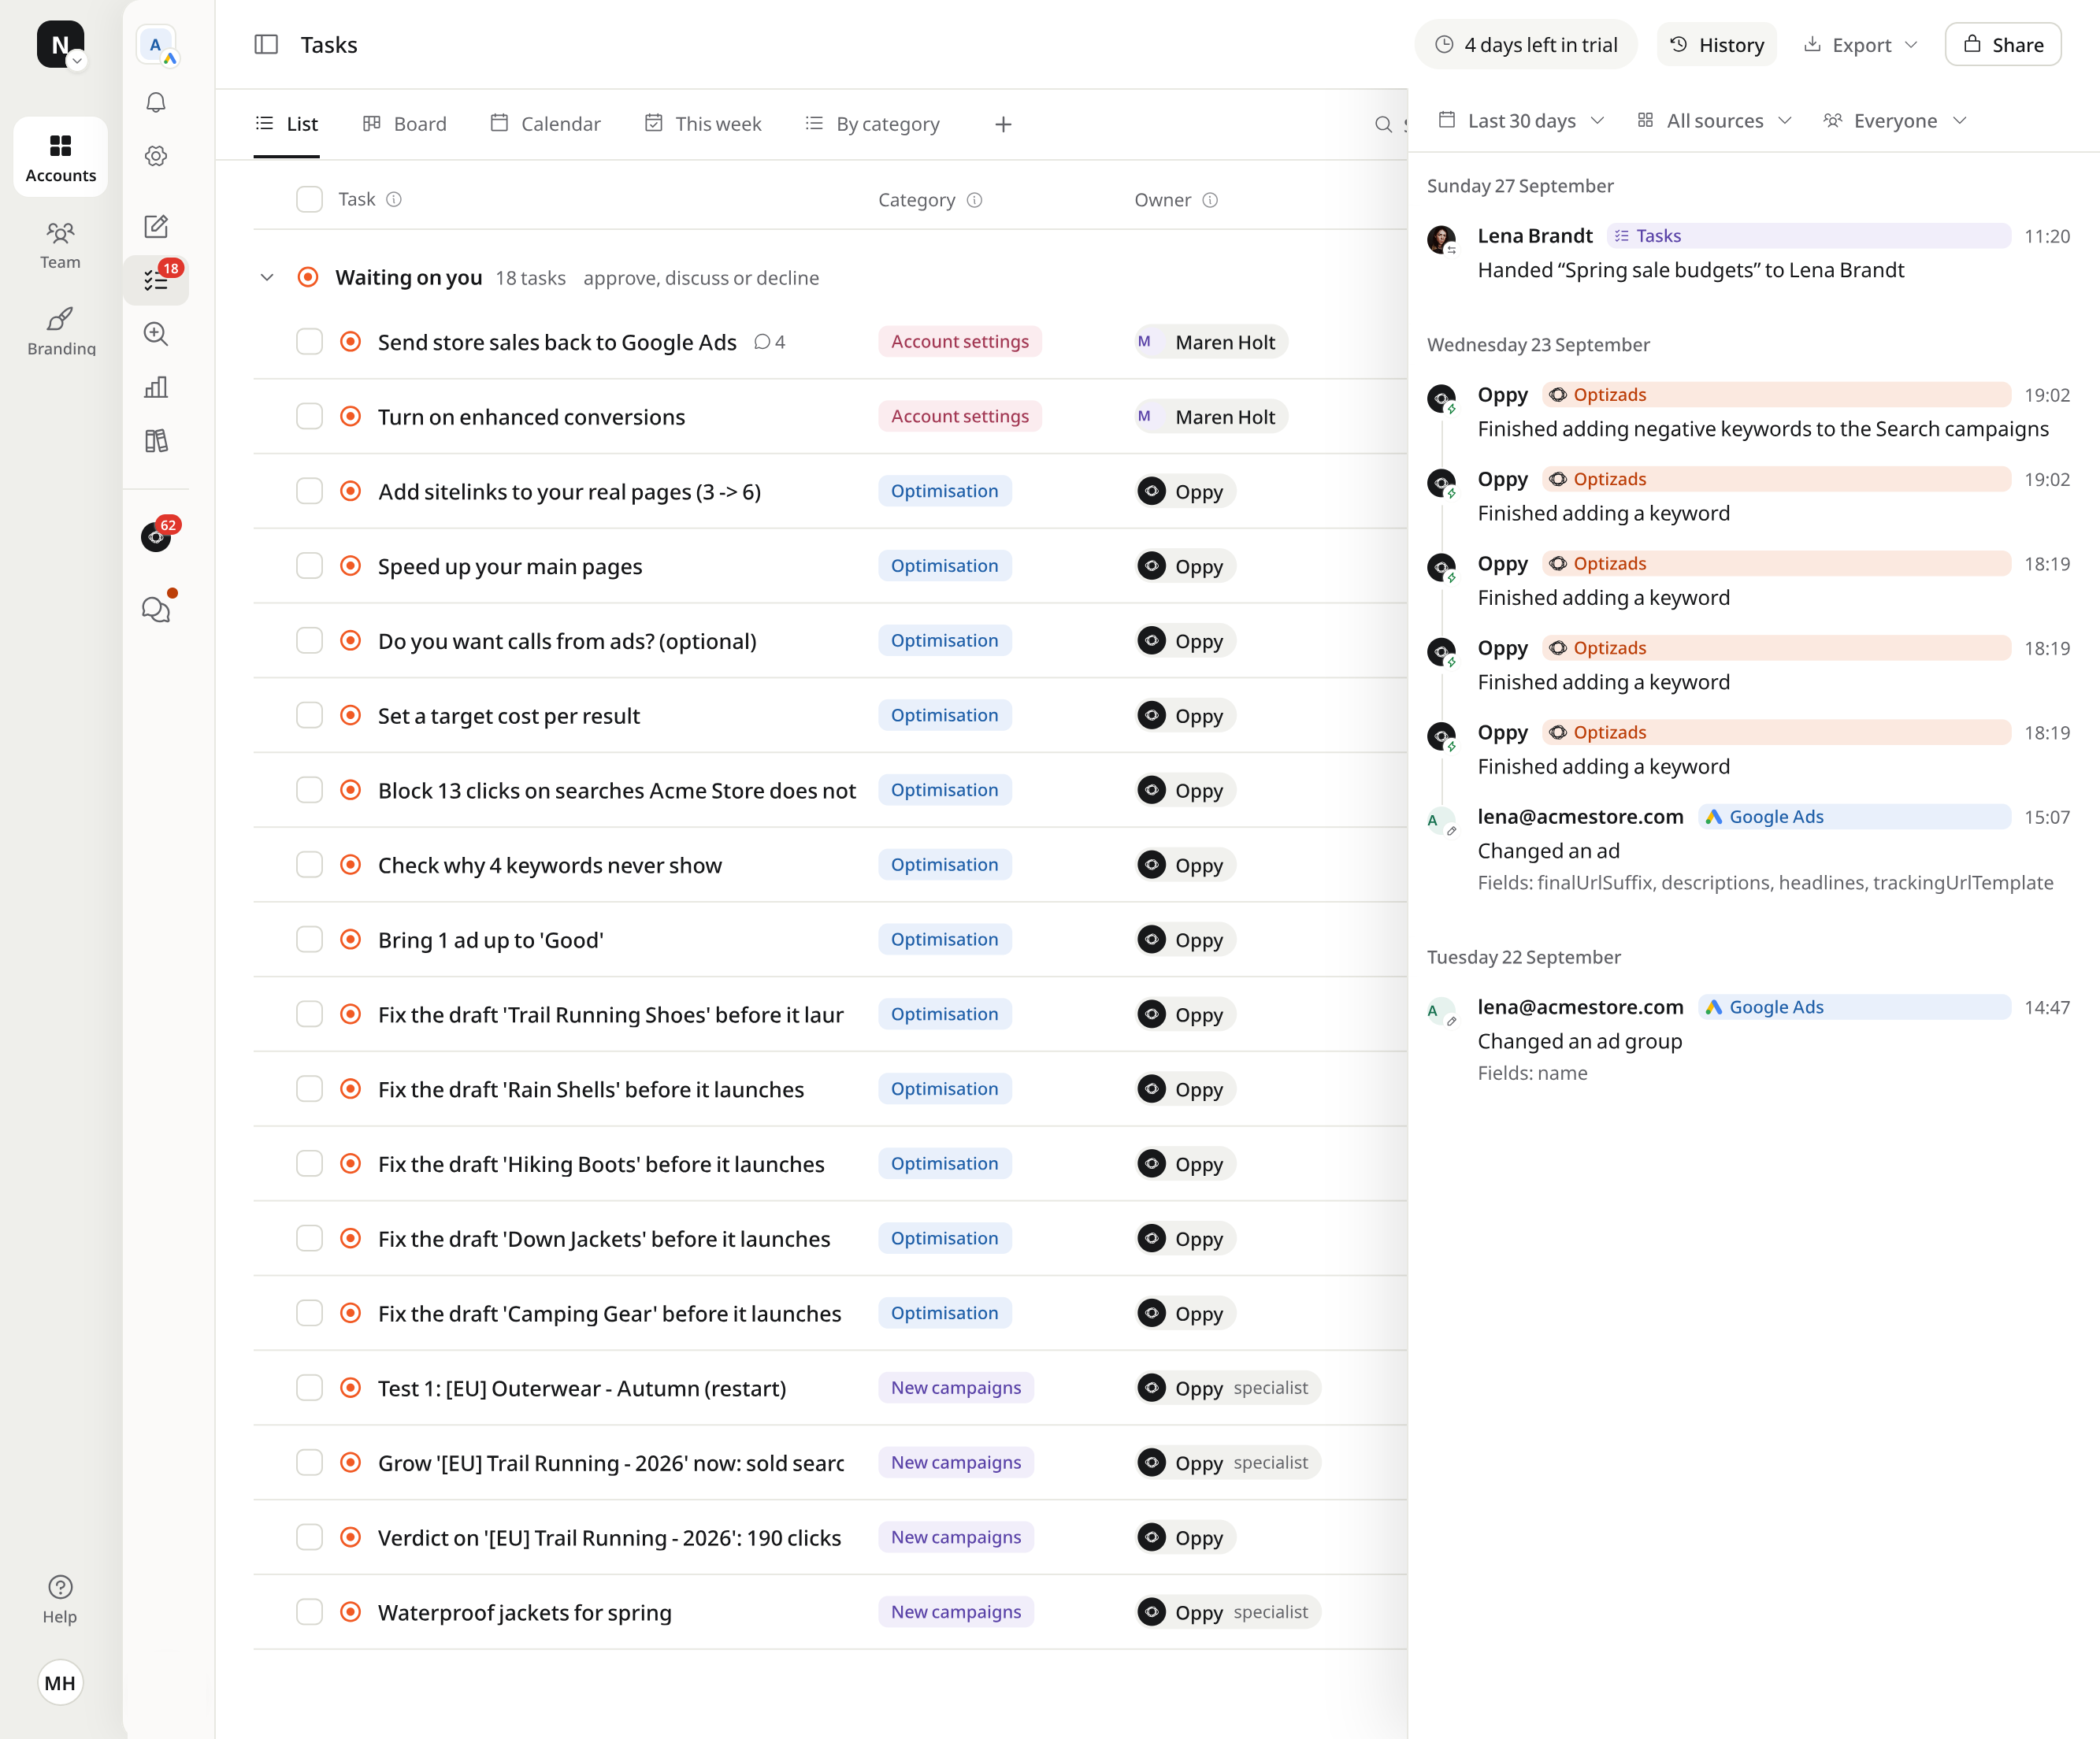Image resolution: width=2100 pixels, height=1739 pixels.
Task: Open the tasks list icon with badge 18
Action: tap(156, 280)
